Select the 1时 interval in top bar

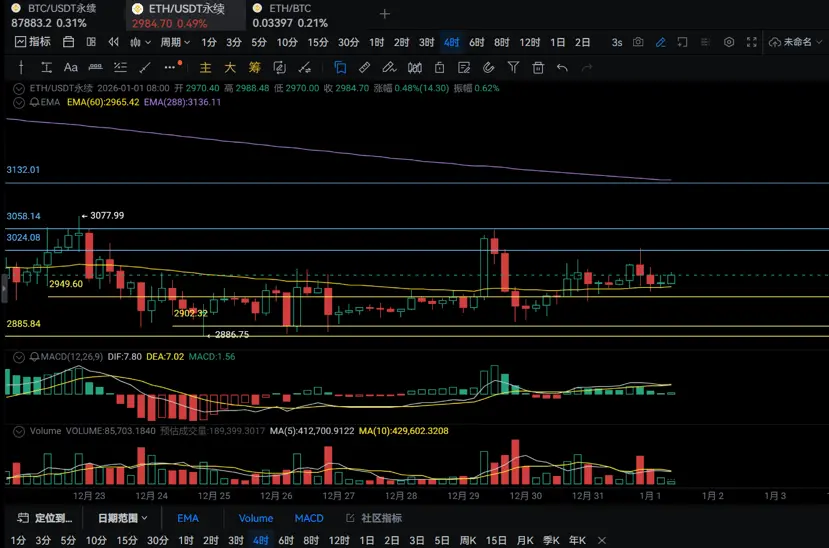pyautogui.click(x=376, y=42)
